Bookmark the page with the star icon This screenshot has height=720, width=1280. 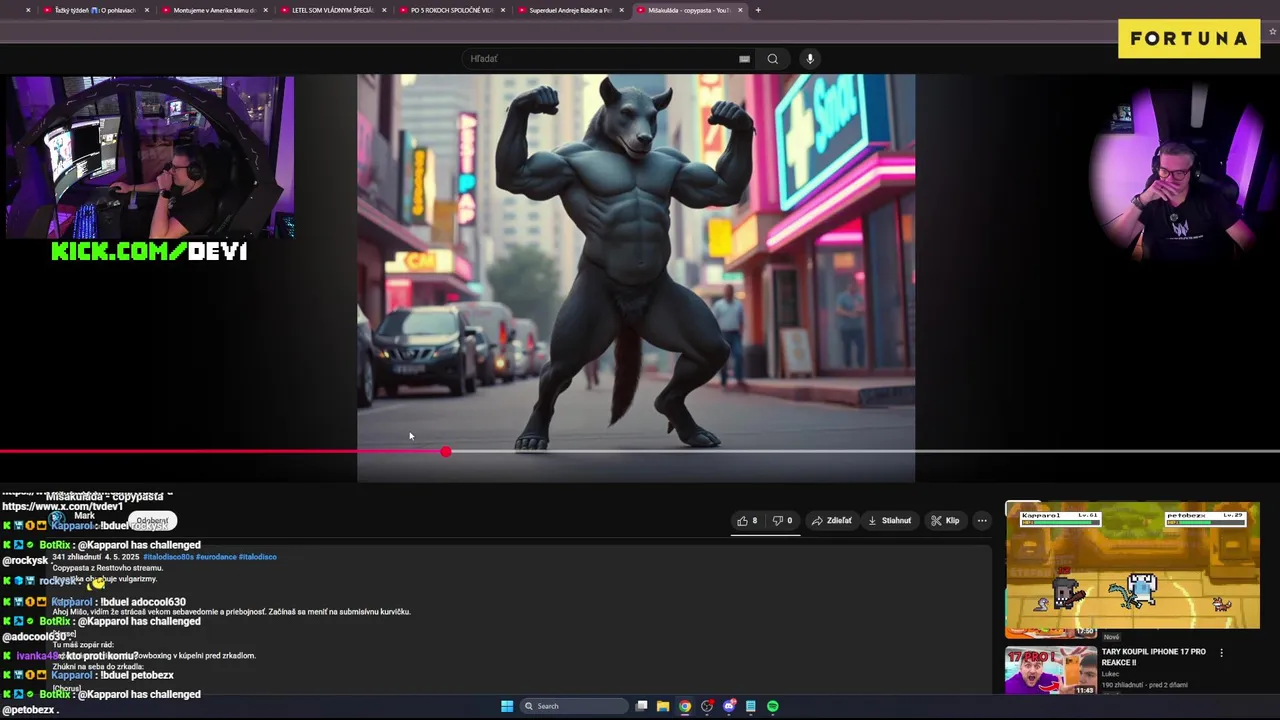pos(1272,32)
